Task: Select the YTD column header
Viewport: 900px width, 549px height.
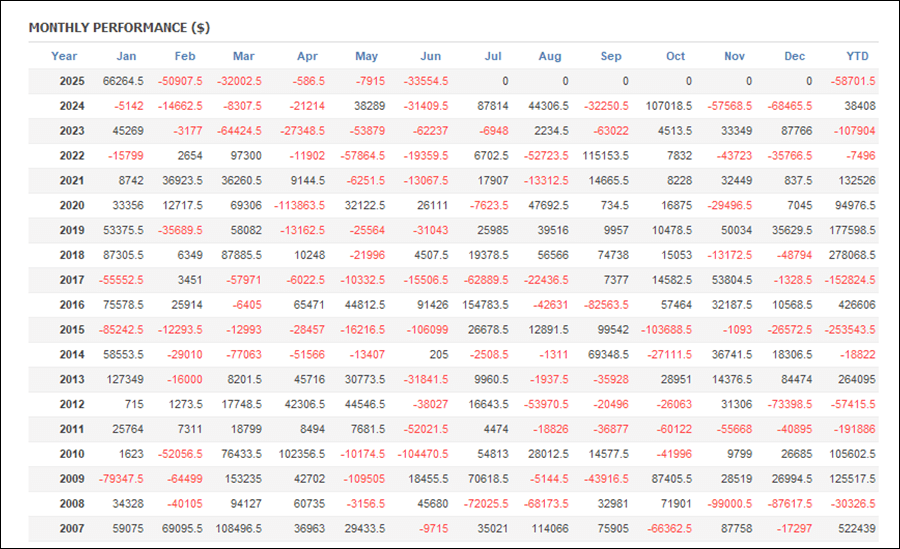Action: (858, 56)
